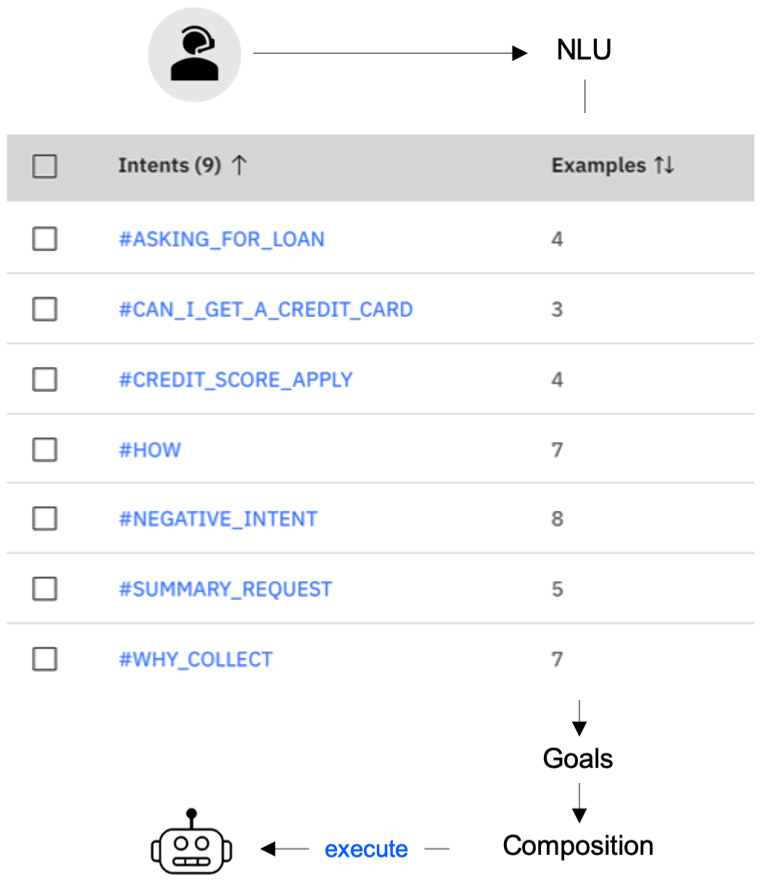Toggle the select-all intents checkbox

pos(44,166)
